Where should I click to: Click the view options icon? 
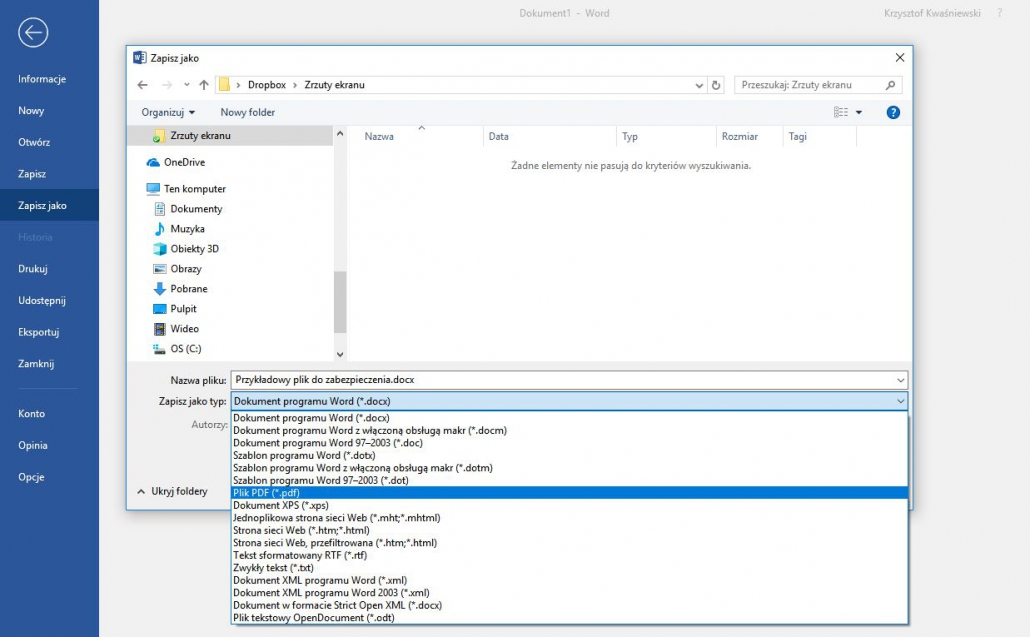pos(841,113)
